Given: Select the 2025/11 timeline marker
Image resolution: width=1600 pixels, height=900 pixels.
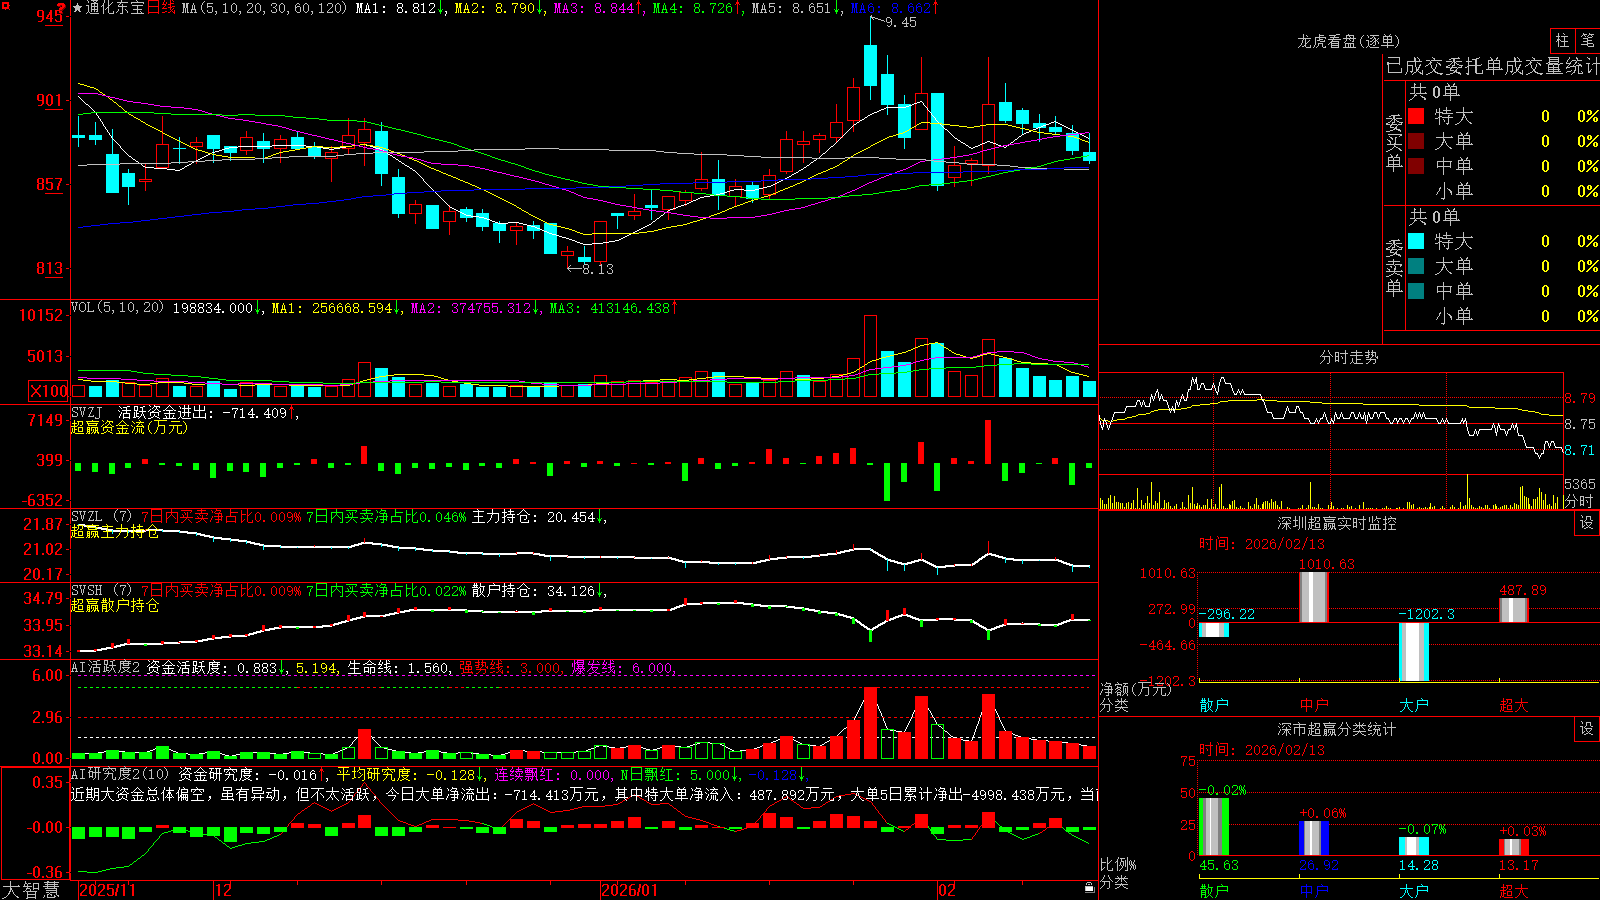Looking at the screenshot, I should (107, 890).
